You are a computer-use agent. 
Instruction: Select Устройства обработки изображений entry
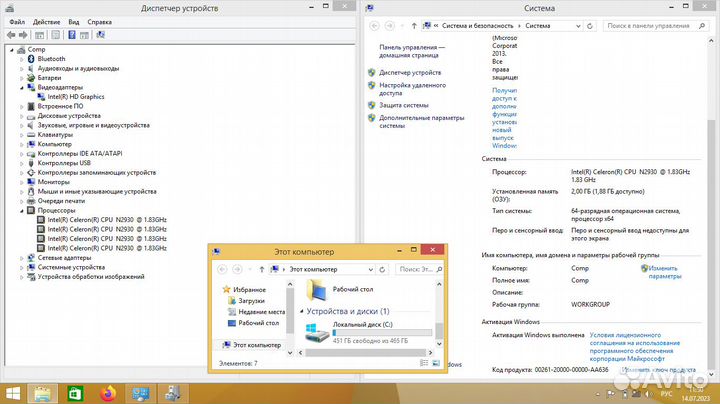coord(90,276)
